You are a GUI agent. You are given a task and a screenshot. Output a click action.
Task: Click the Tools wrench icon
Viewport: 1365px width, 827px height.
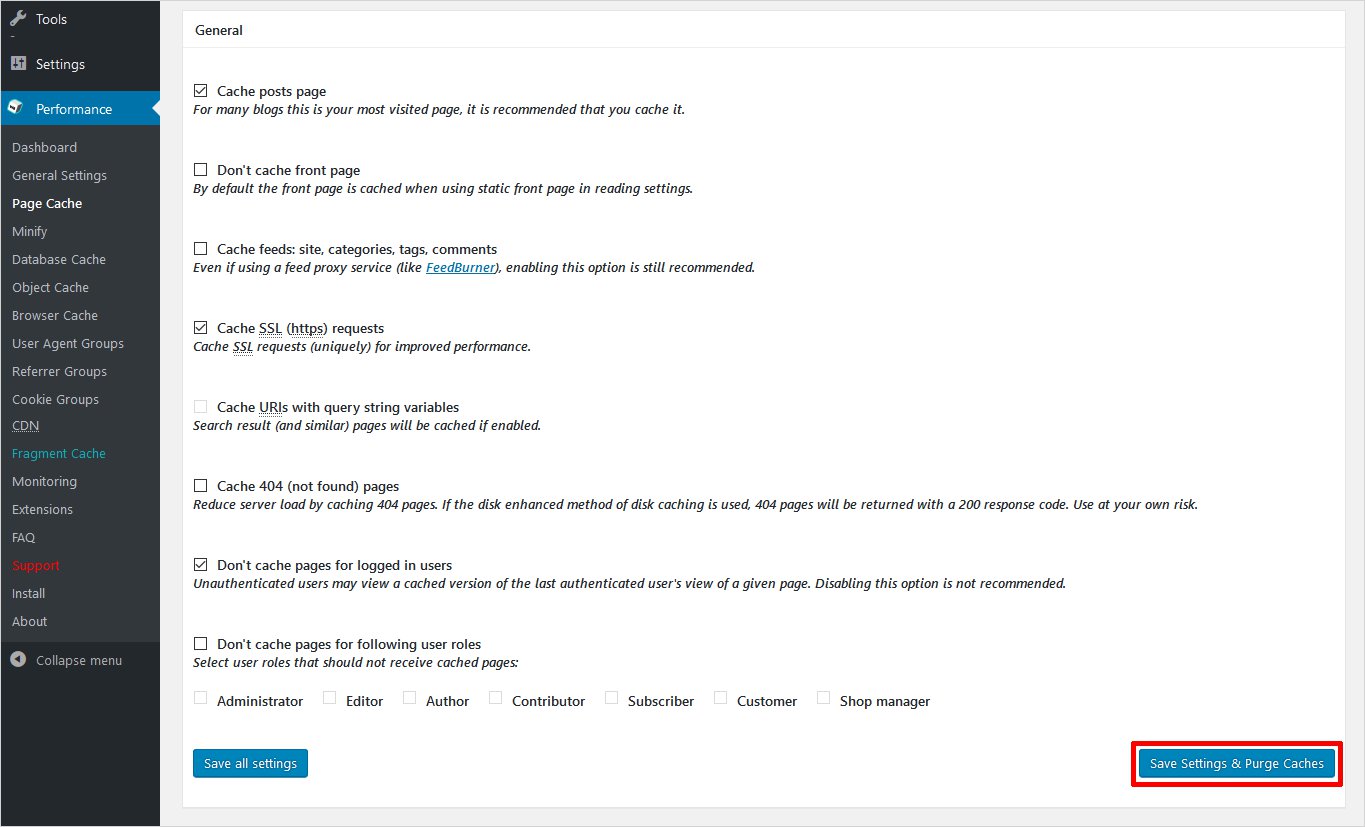[x=18, y=18]
